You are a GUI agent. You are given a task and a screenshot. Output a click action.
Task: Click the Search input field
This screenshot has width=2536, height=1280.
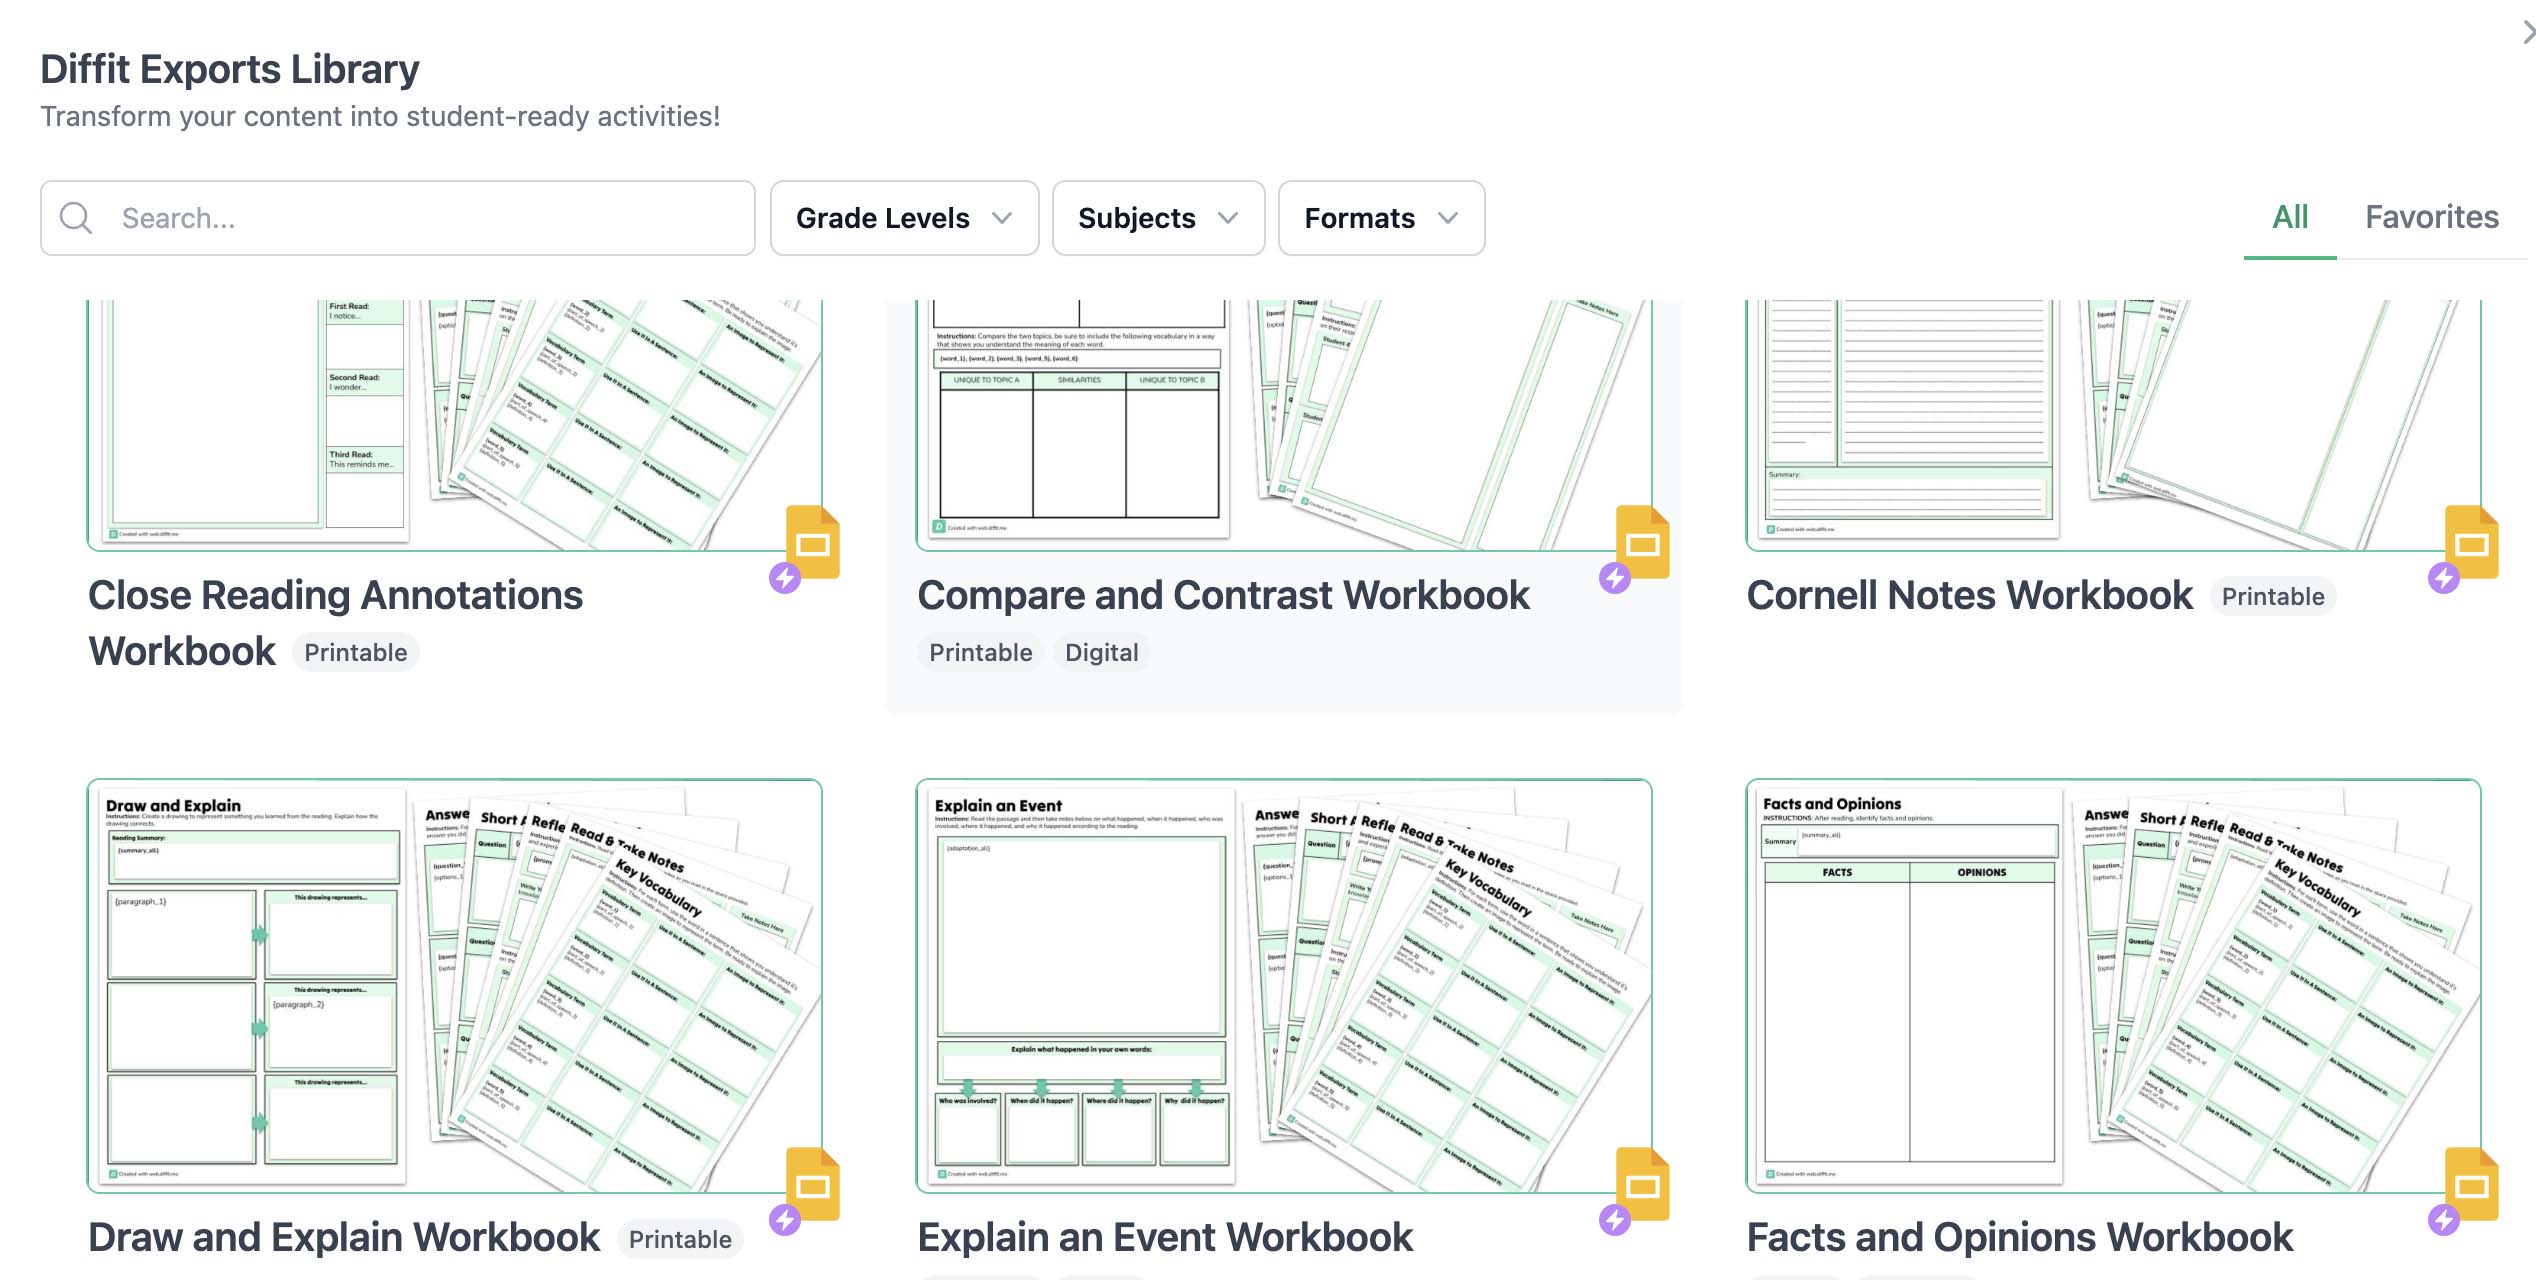click(398, 218)
